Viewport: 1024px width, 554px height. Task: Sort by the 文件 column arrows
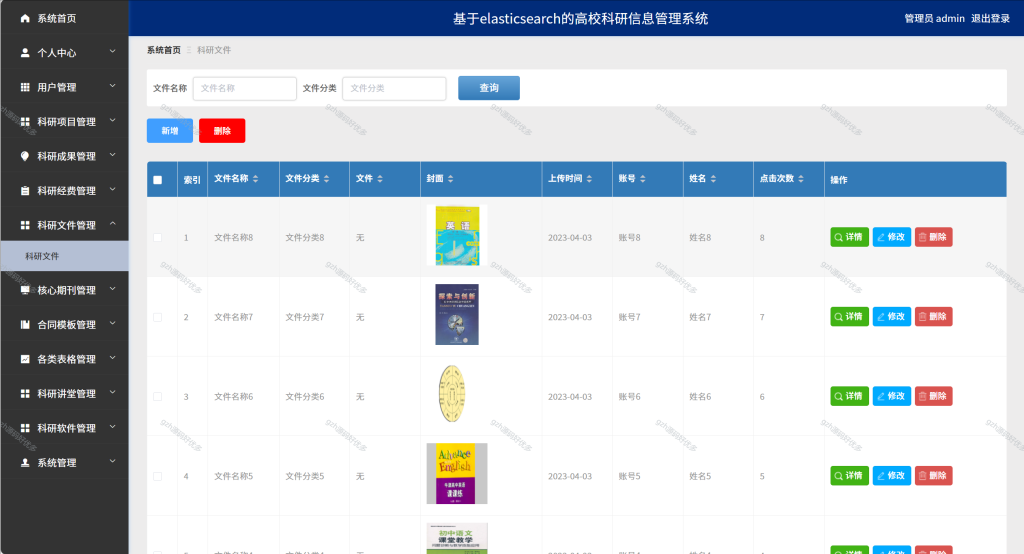(x=380, y=178)
